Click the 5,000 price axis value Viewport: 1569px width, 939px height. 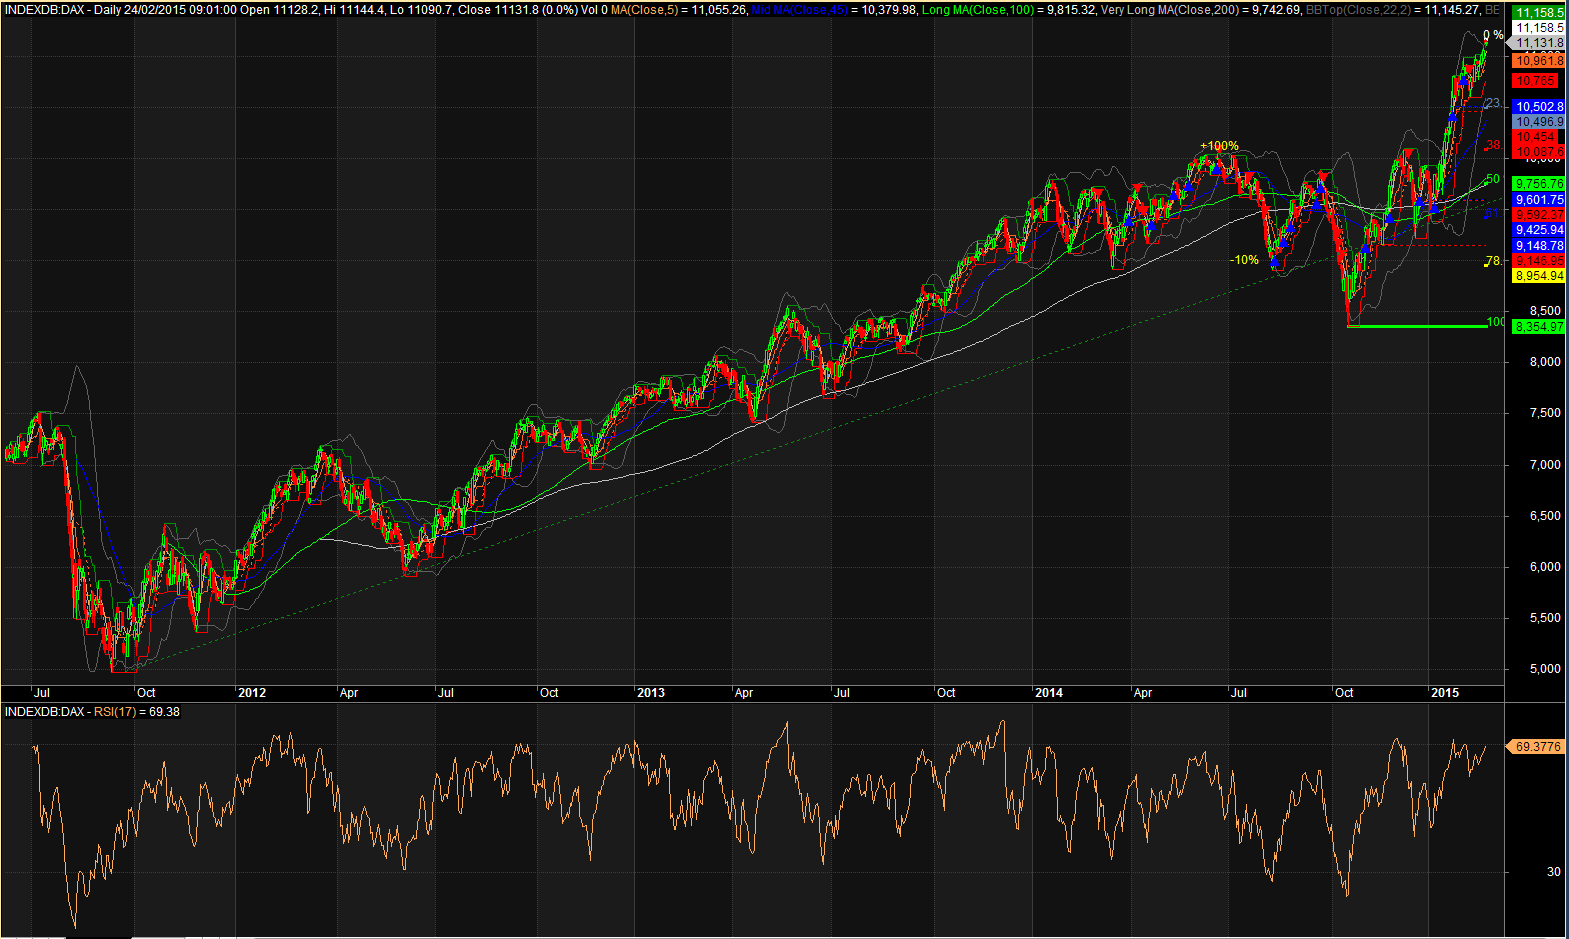(x=1545, y=669)
